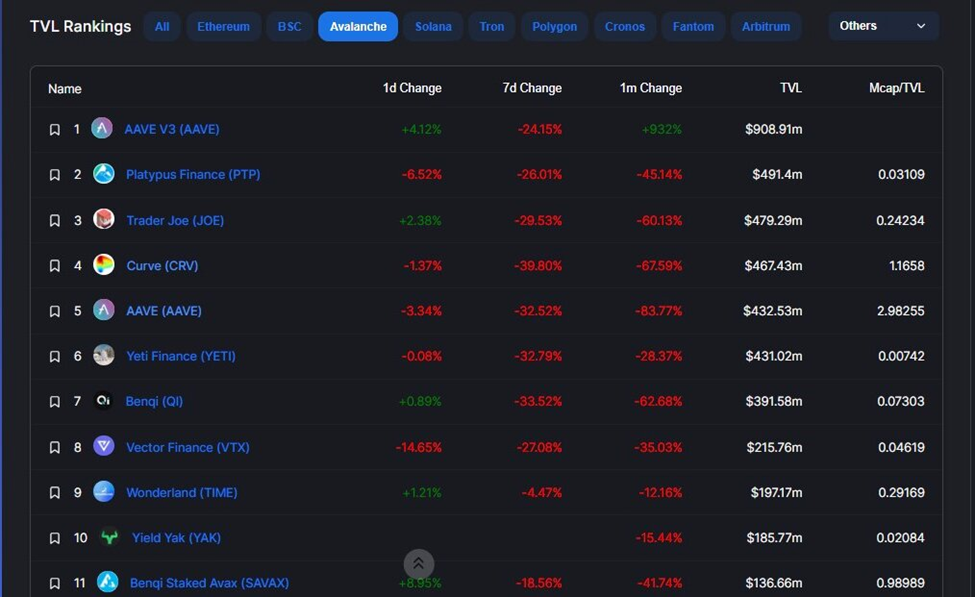Screen dimensions: 975x597
Task: Bookmark AAVE V3 in row 1
Action: click(x=55, y=130)
